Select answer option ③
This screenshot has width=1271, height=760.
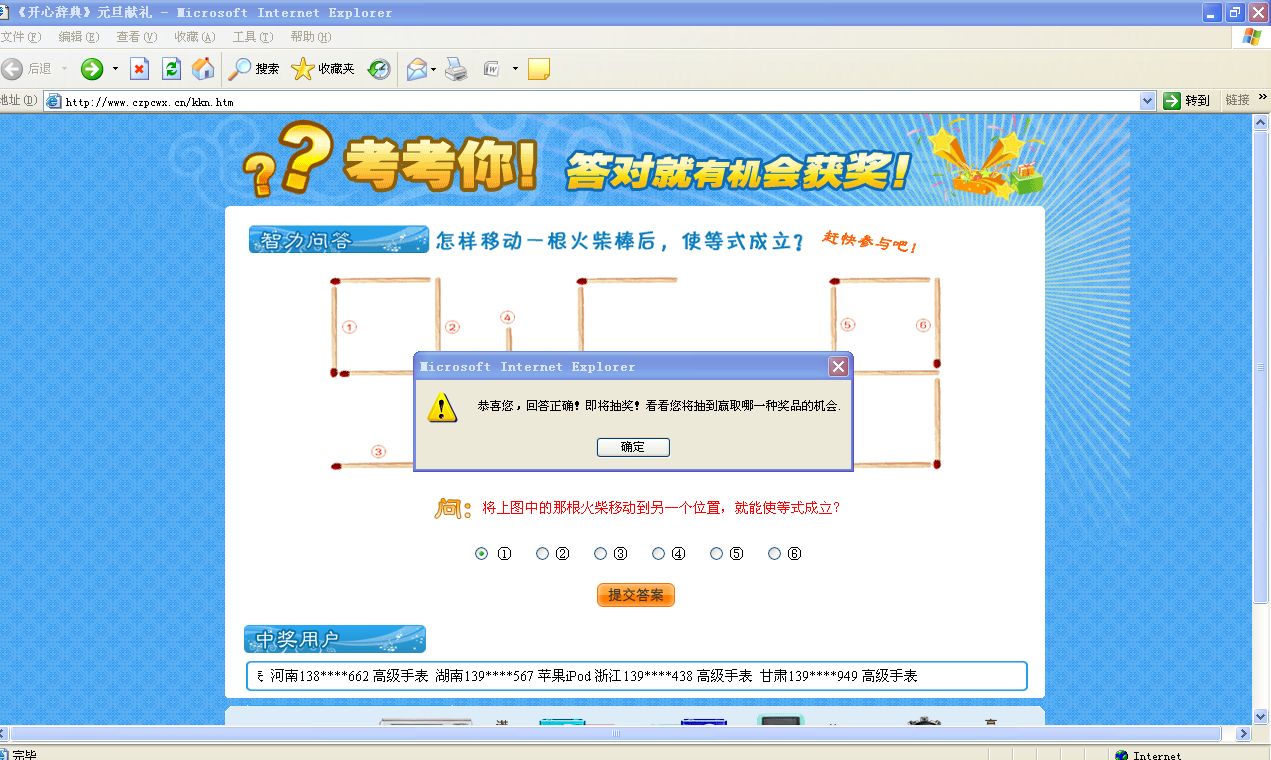(600, 553)
